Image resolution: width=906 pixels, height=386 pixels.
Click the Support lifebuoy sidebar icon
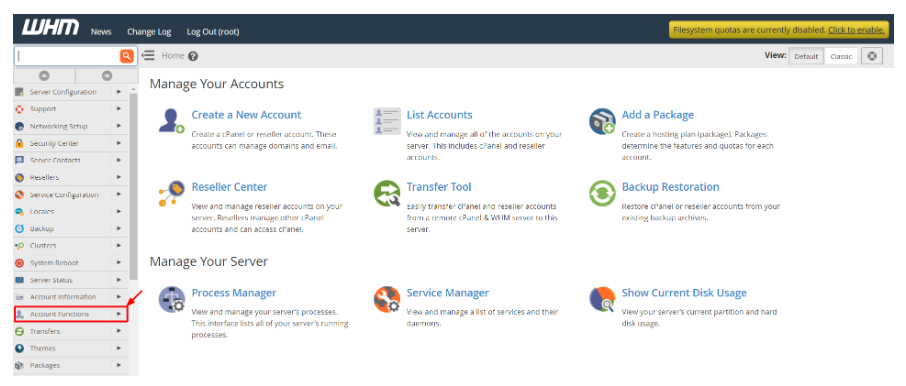point(19,109)
